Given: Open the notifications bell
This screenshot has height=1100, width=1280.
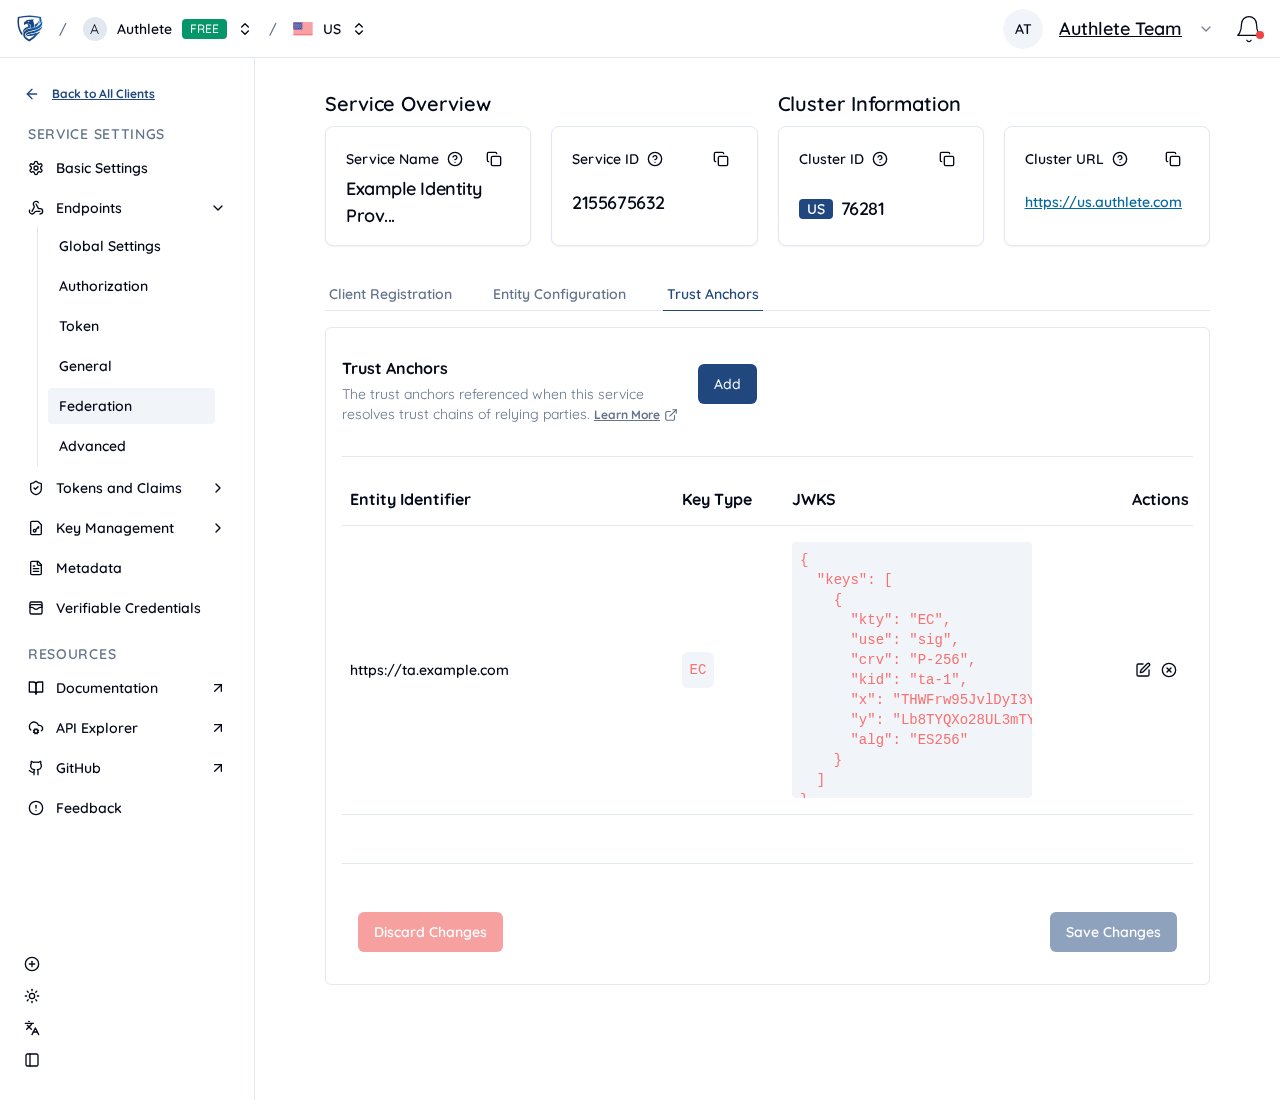Looking at the screenshot, I should point(1248,29).
